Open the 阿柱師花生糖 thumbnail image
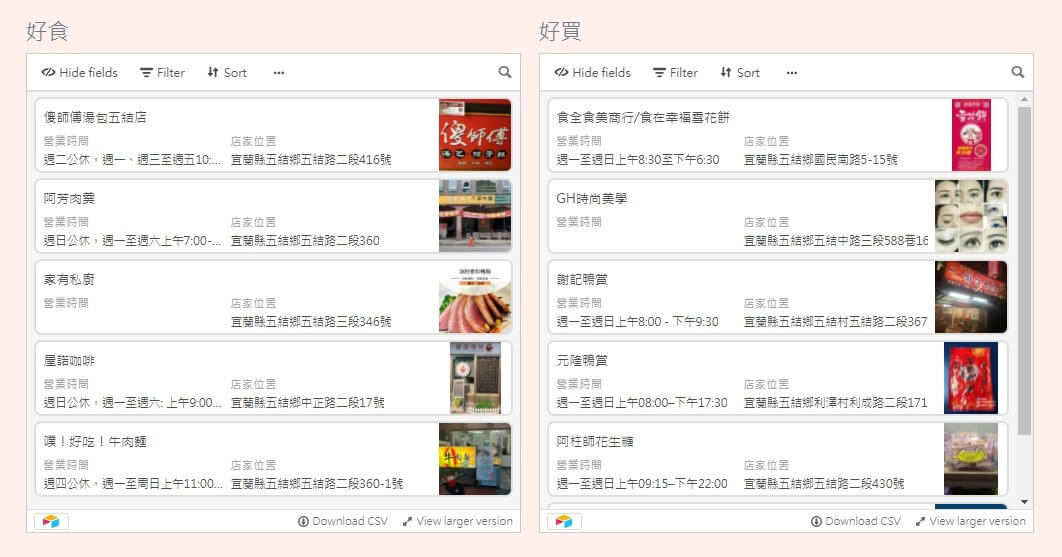 (x=971, y=459)
